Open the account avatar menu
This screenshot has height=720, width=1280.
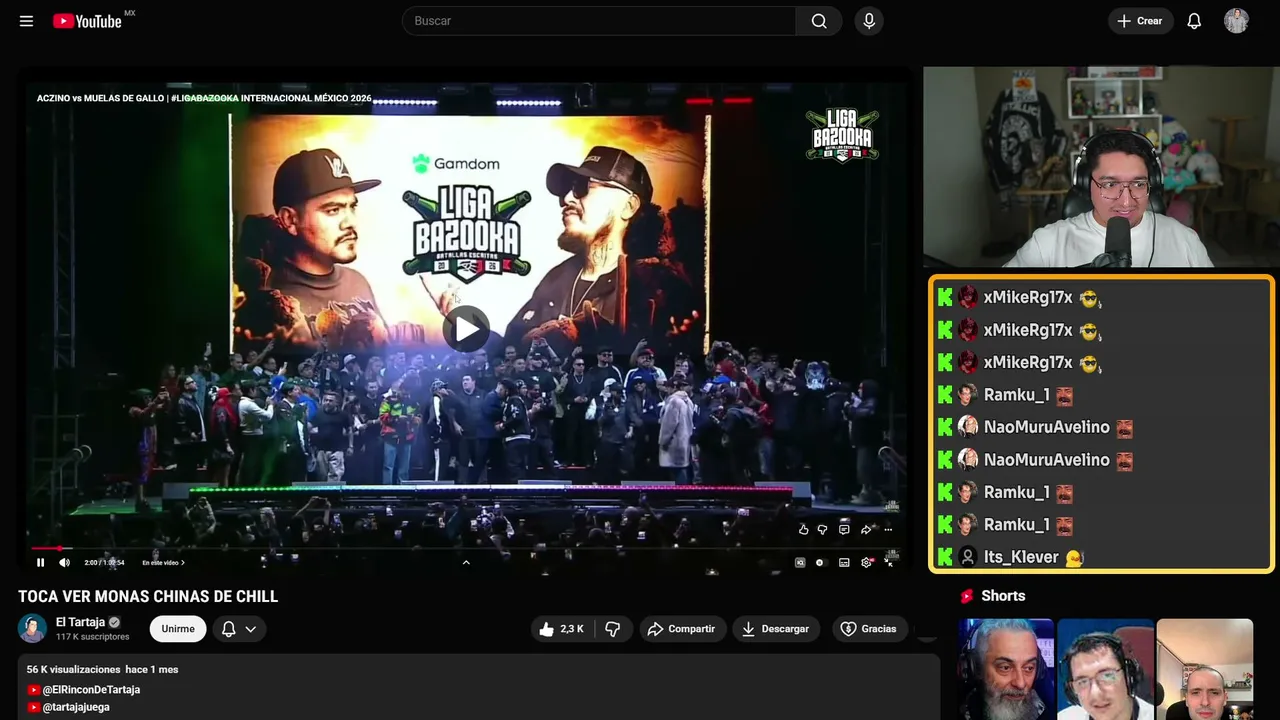point(1236,21)
